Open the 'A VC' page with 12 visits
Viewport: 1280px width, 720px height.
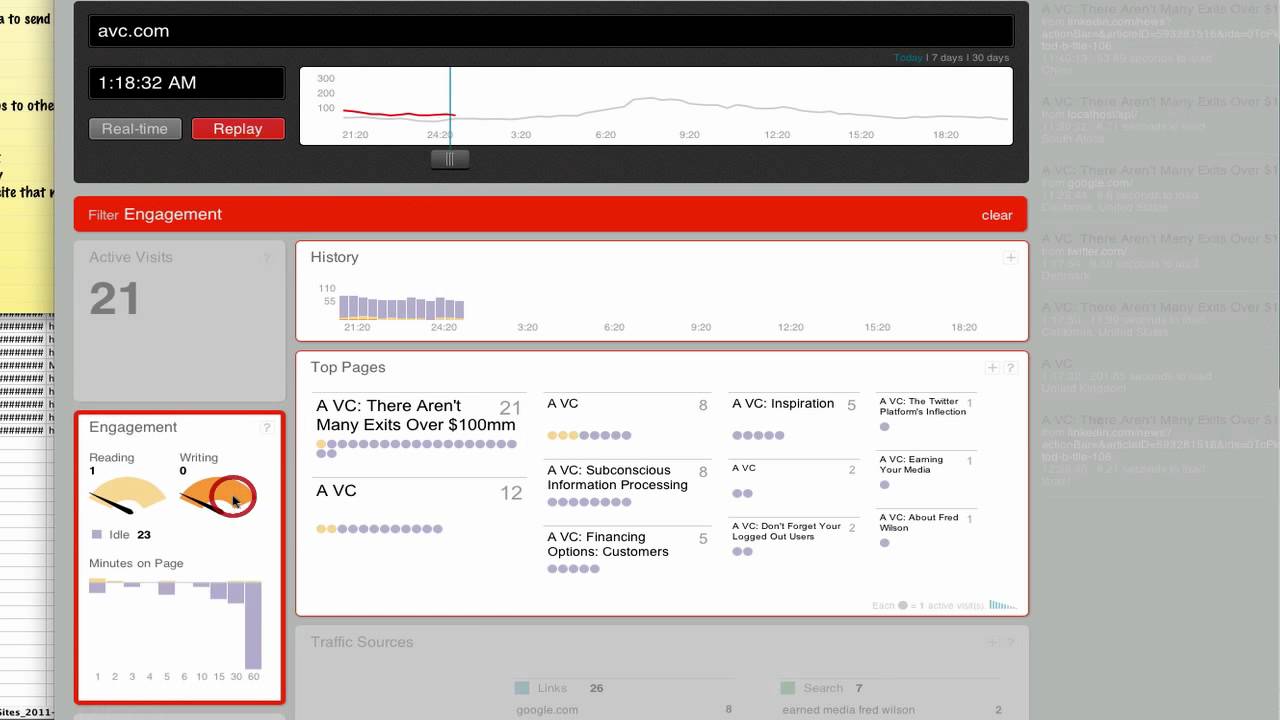(x=336, y=491)
